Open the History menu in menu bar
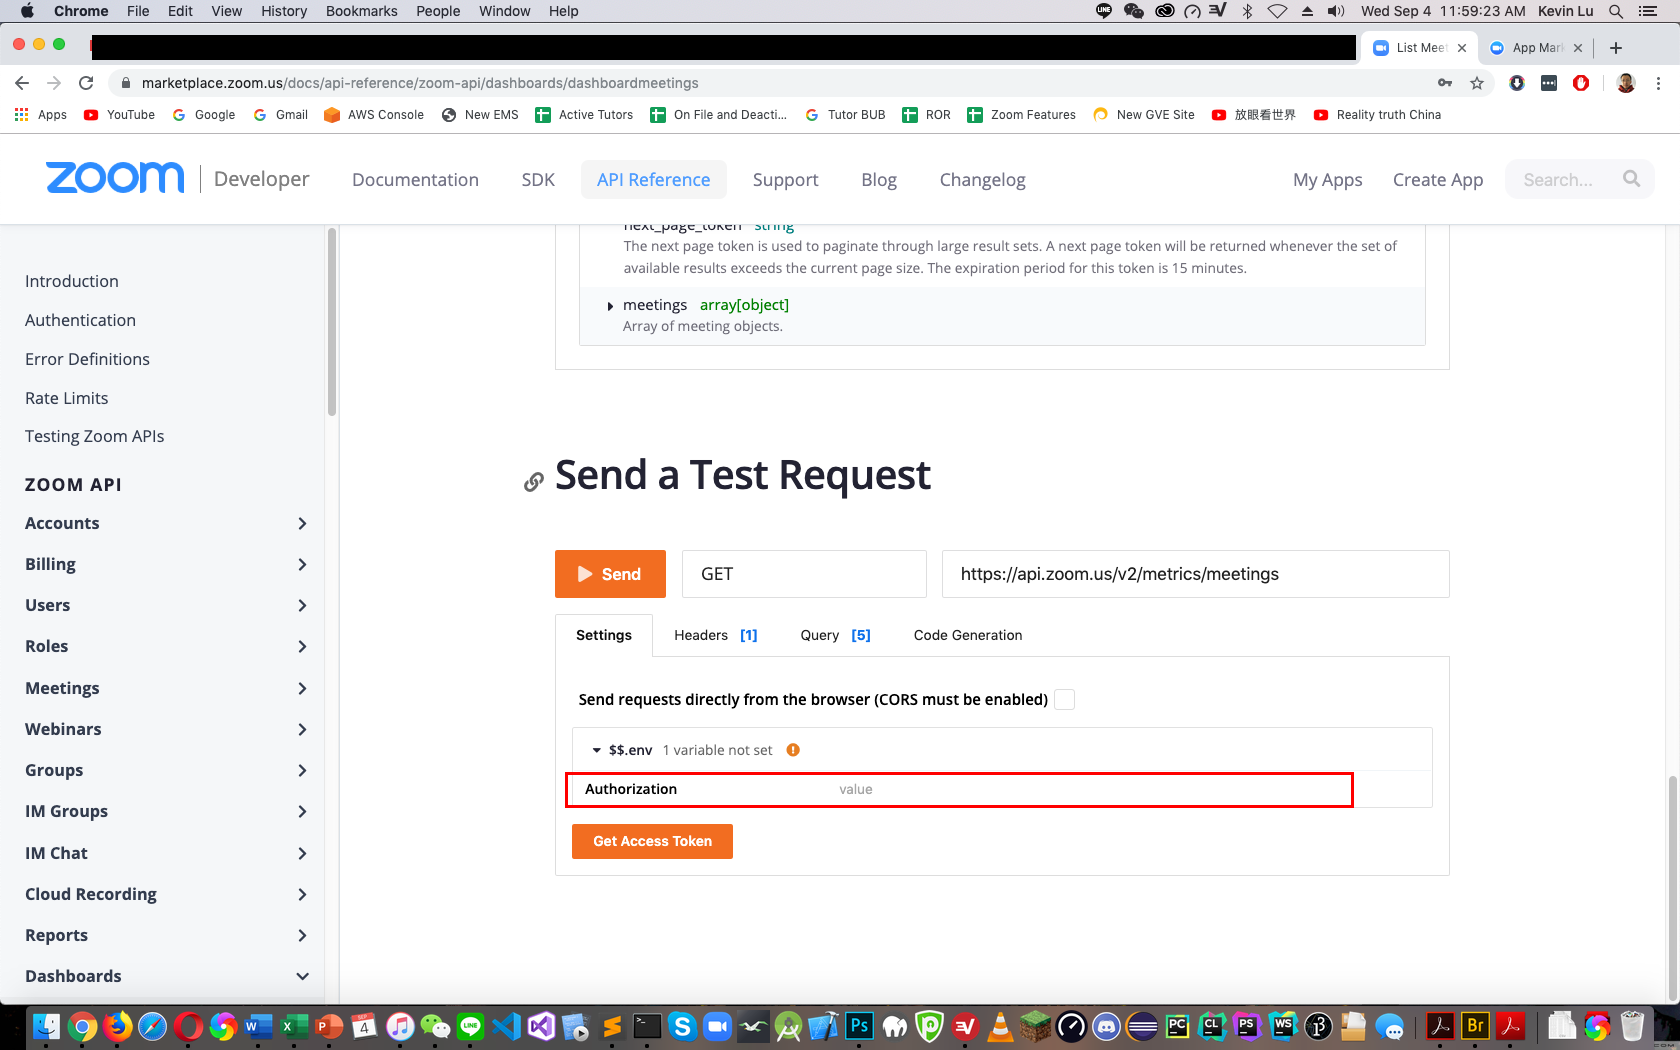The height and width of the screenshot is (1050, 1680). click(284, 11)
